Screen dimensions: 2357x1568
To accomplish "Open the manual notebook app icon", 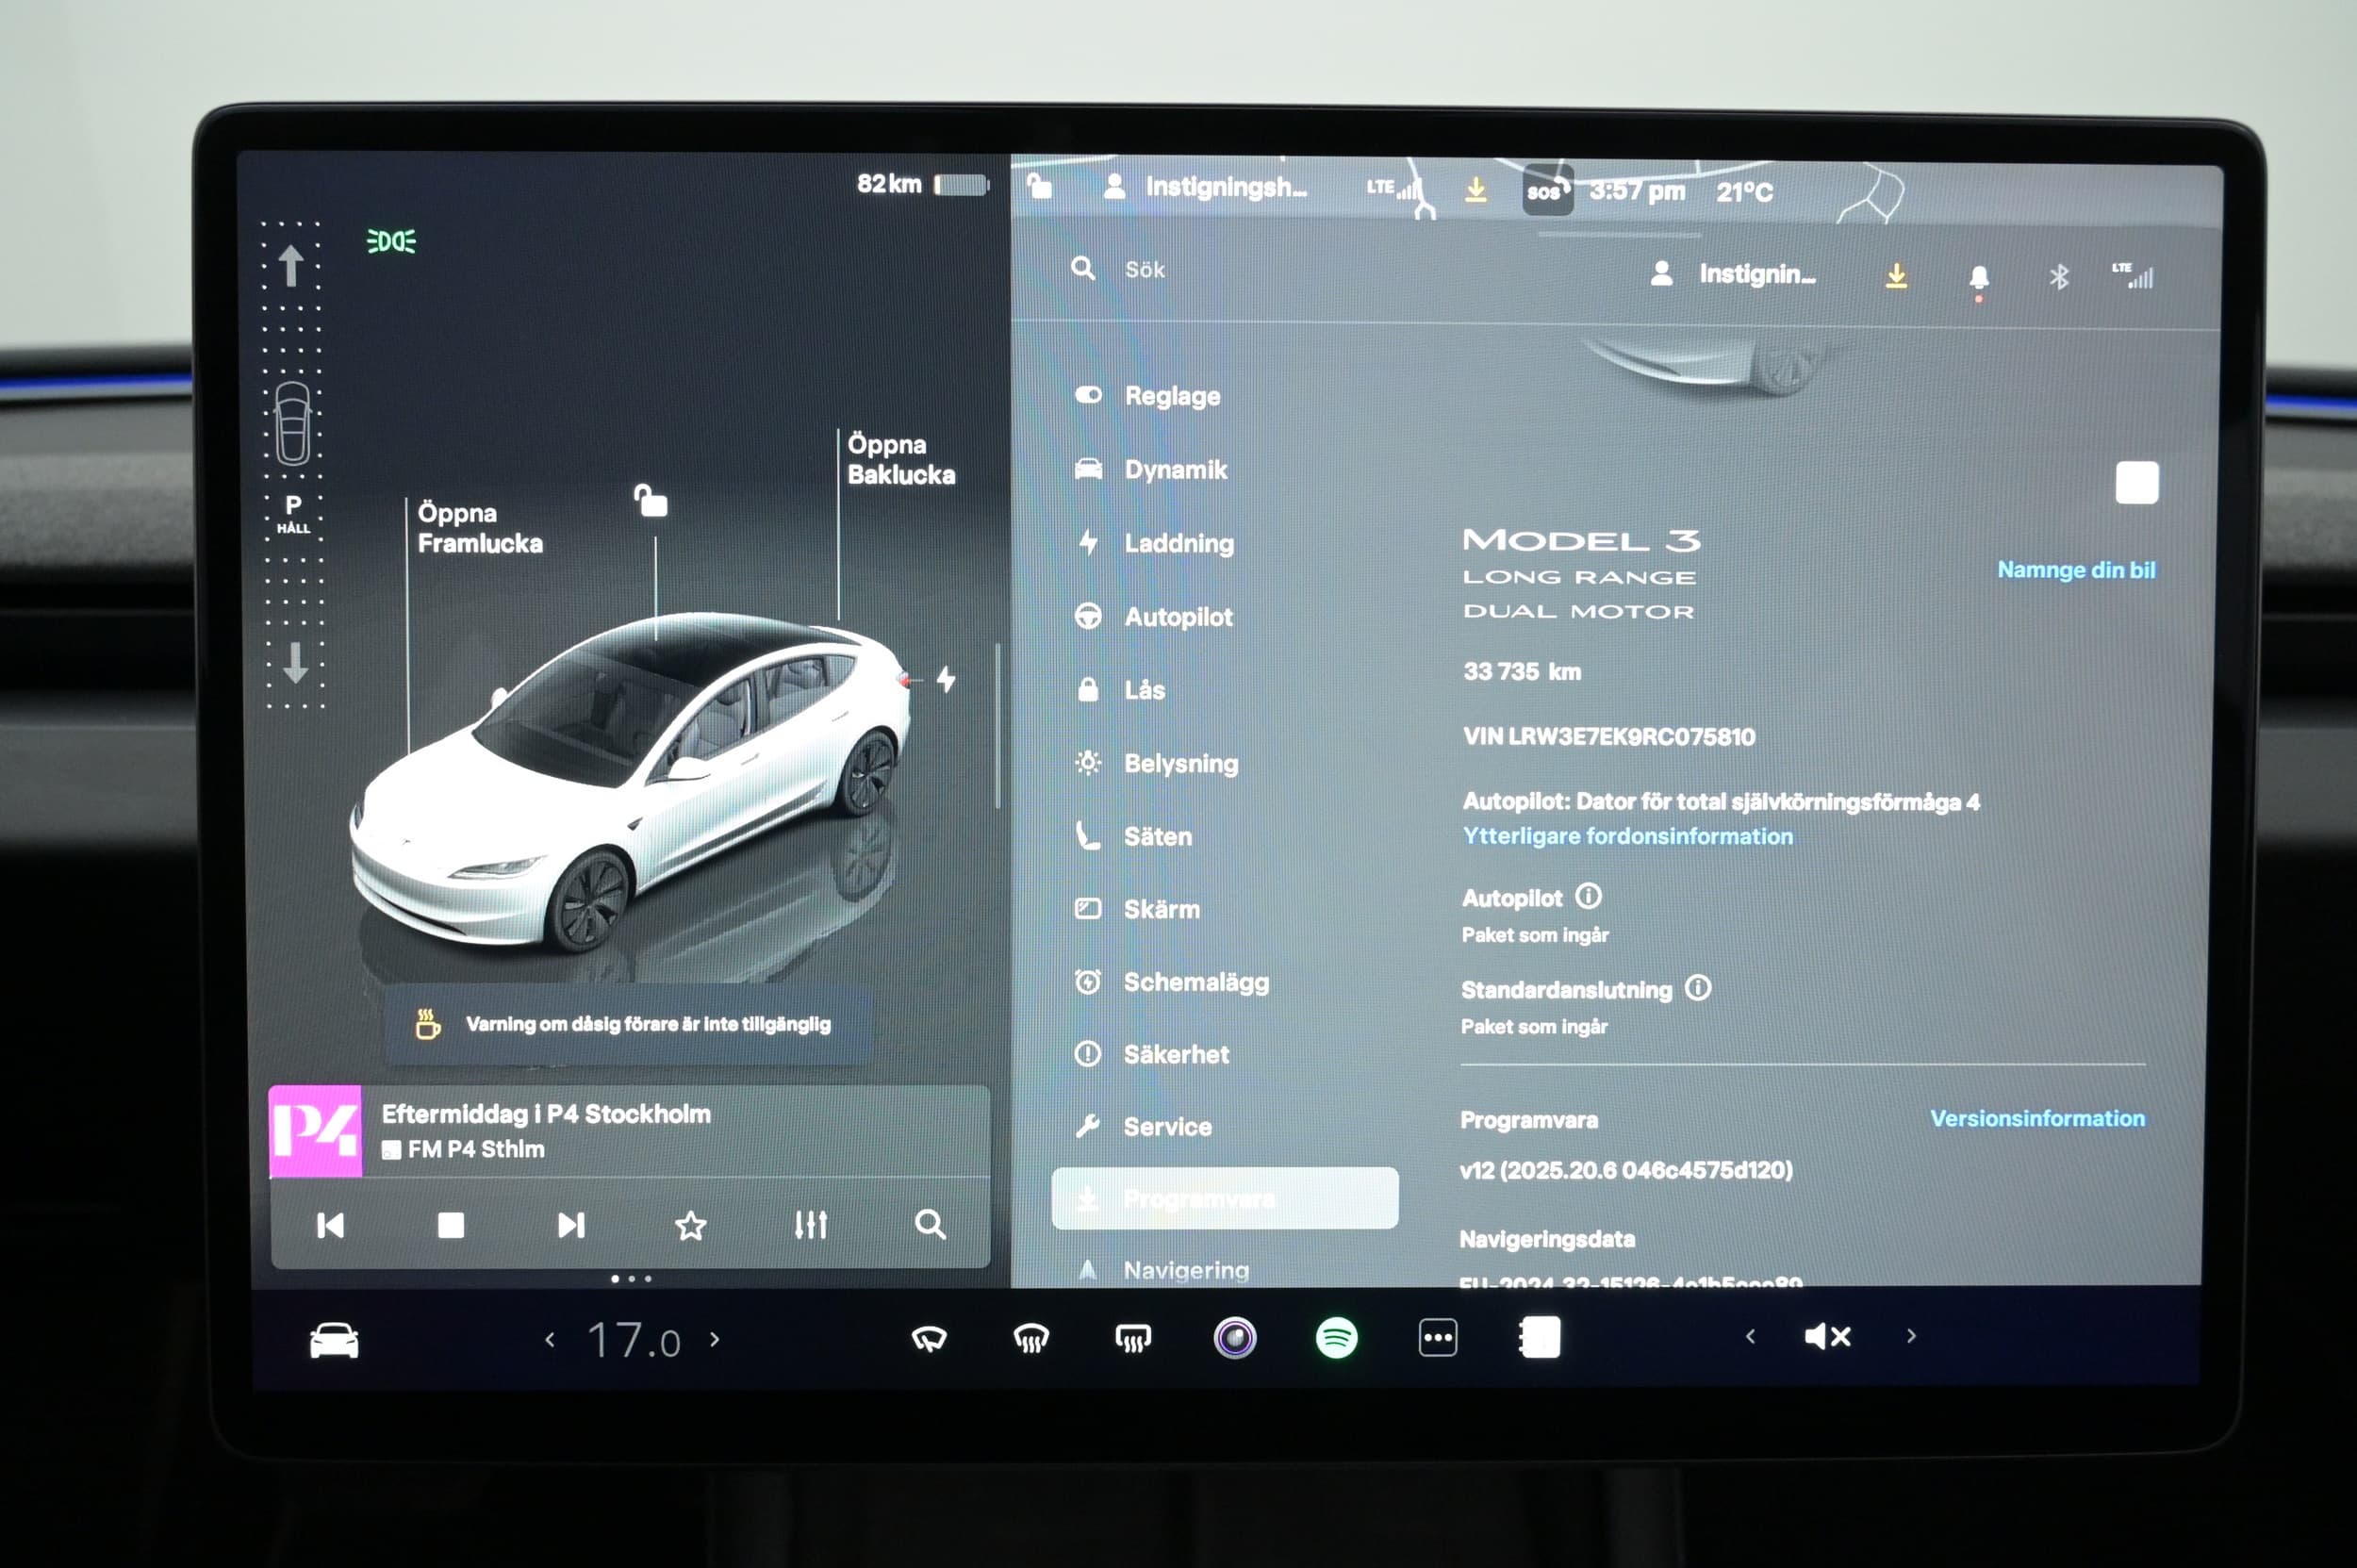I will 1540,1338.
